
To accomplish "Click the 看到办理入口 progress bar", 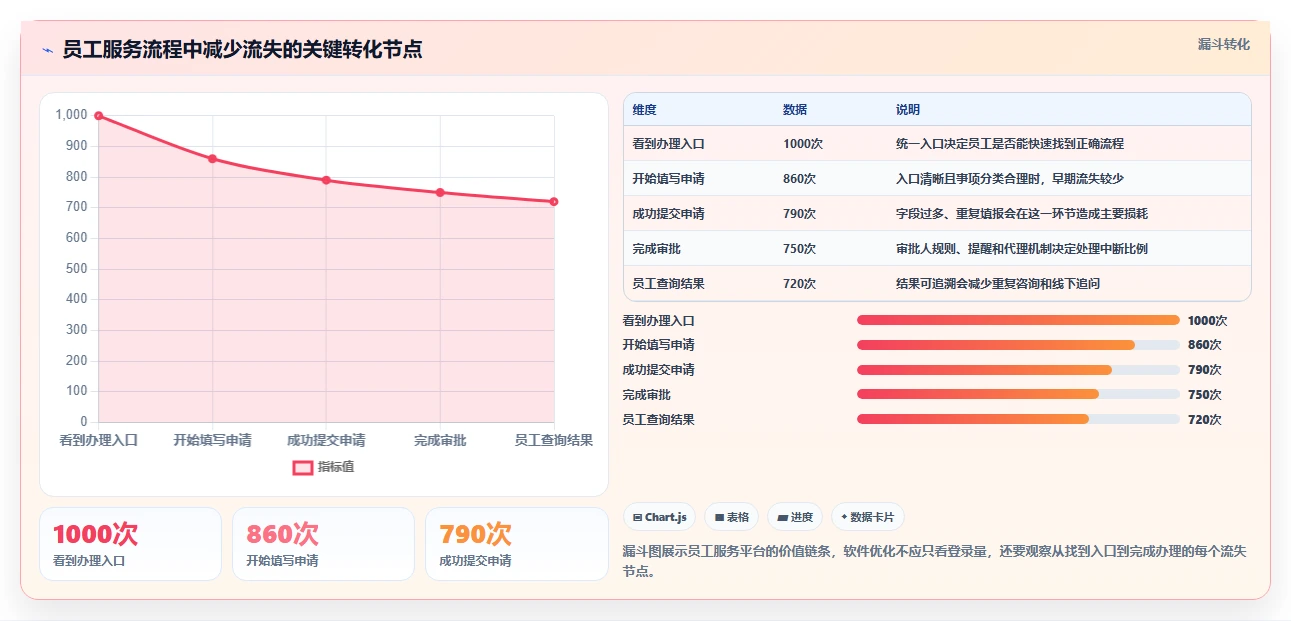I will pyautogui.click(x=1018, y=320).
